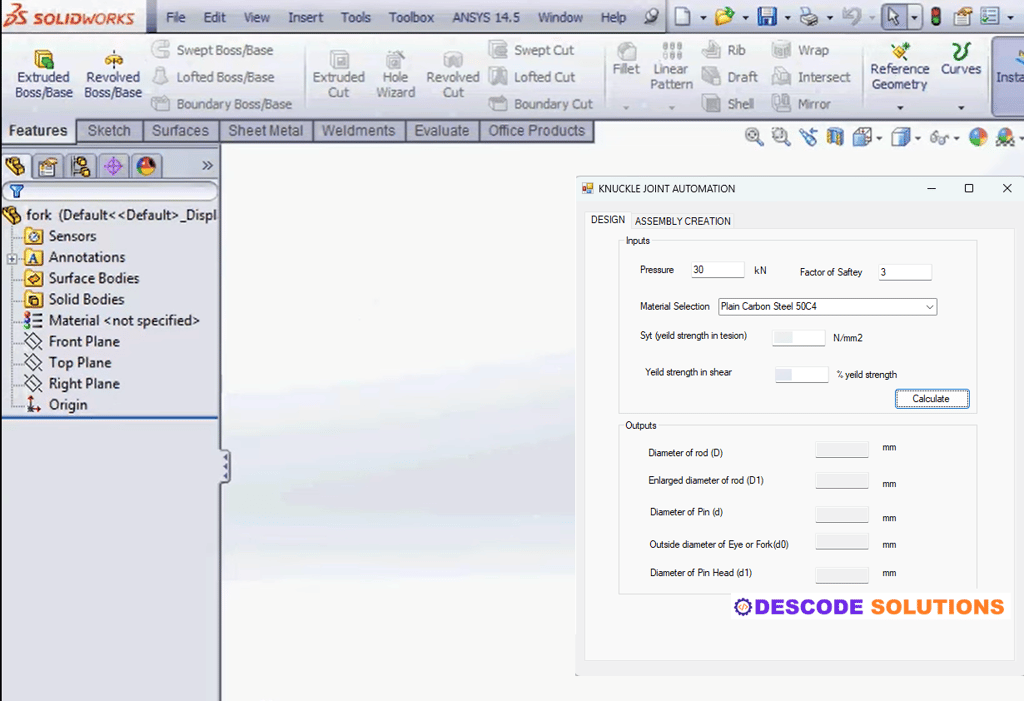1024x701 pixels.
Task: Click the Print icon
Action: [x=808, y=17]
